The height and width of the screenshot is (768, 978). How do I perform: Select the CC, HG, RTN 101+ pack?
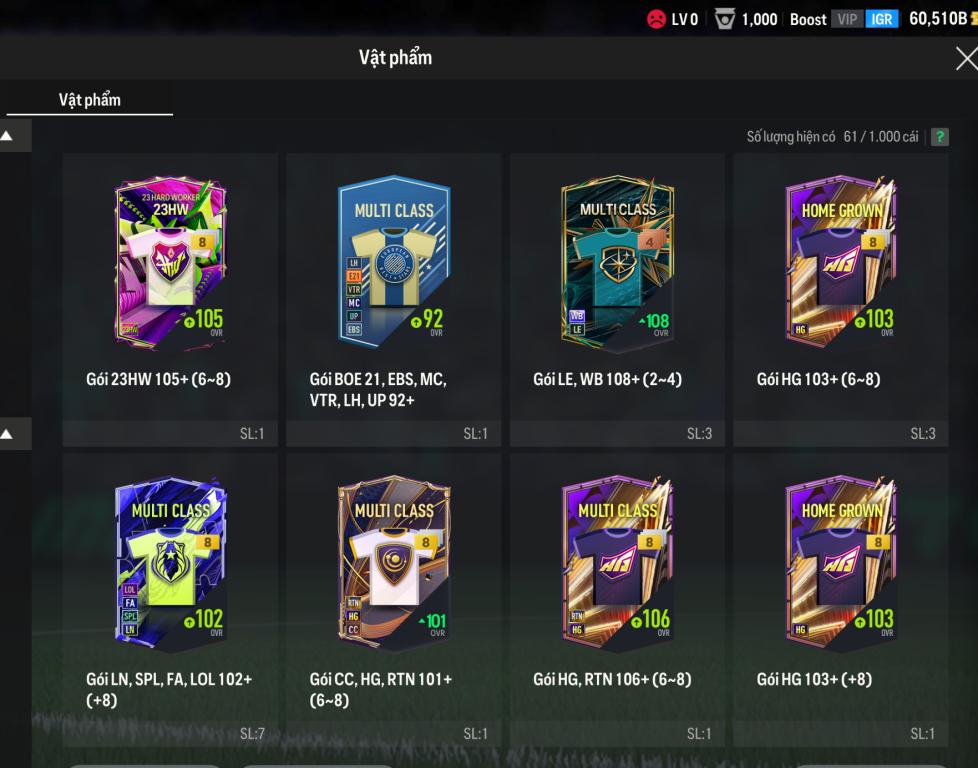(x=394, y=600)
